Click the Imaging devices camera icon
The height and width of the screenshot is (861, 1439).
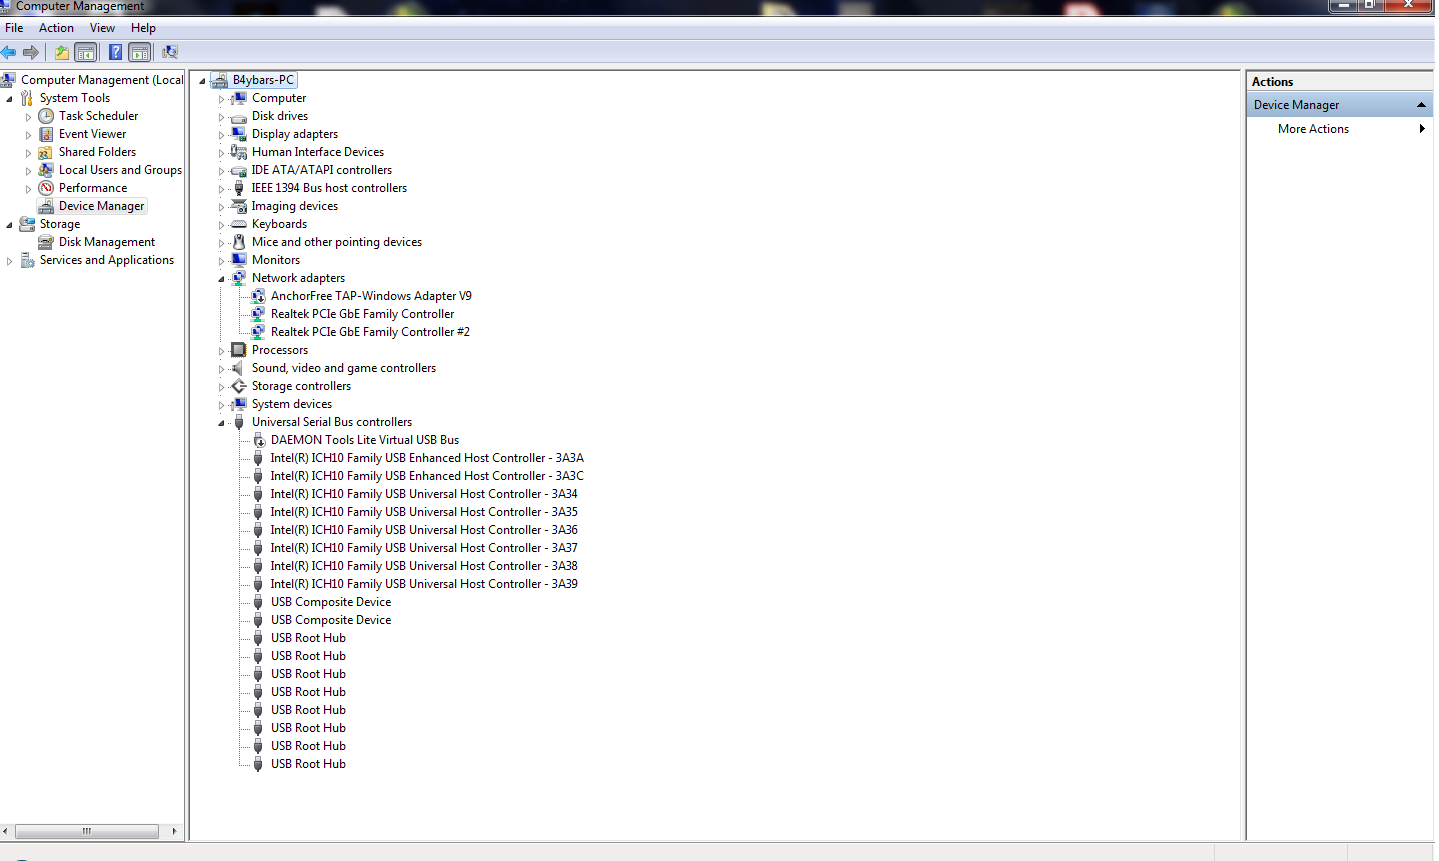coord(239,206)
